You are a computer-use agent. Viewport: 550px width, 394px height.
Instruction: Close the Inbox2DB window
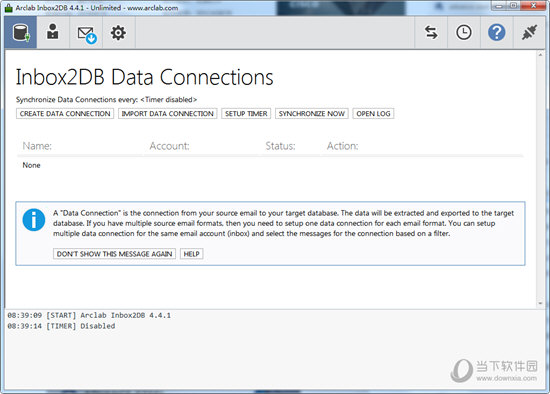point(534,6)
